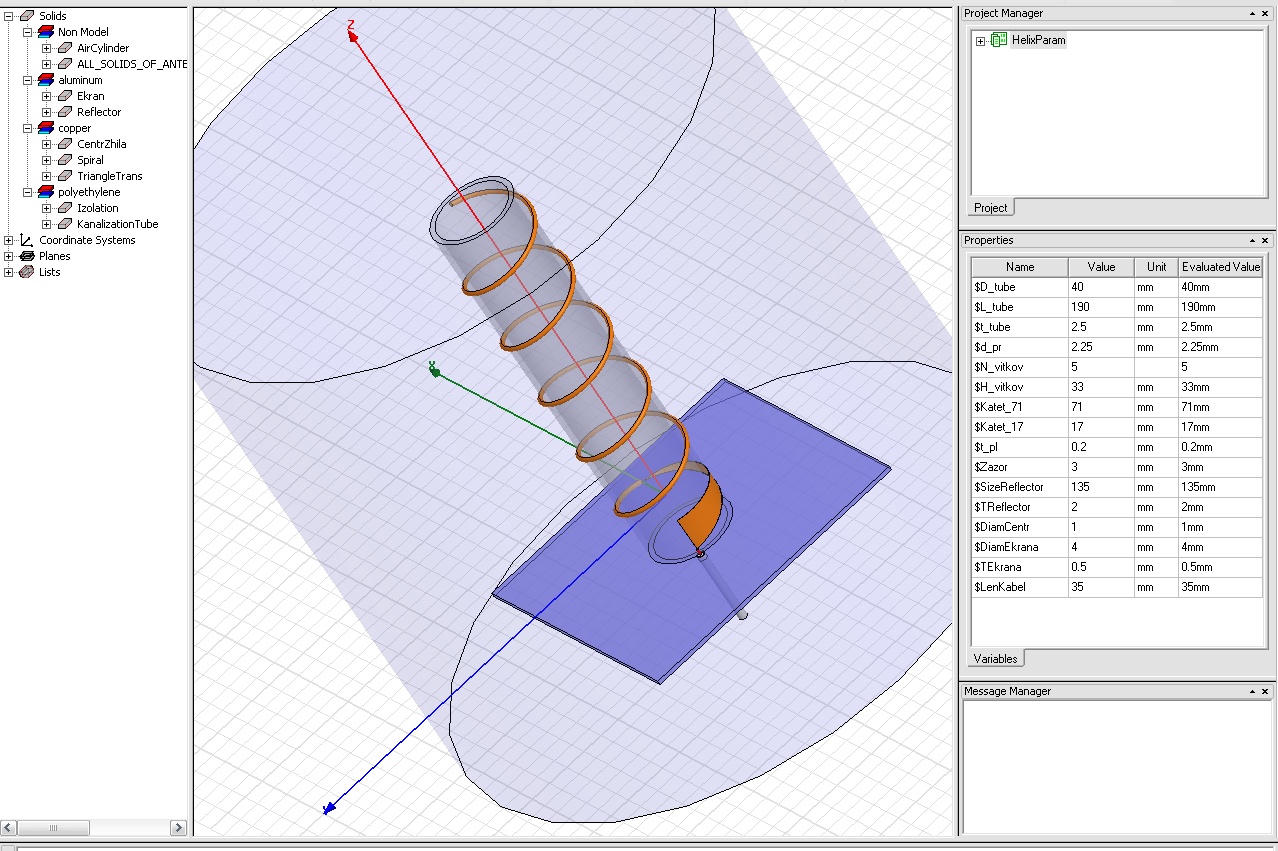Screen dimensions: 1278x851
Task: Click the aluminum material layer icon
Action: tap(46, 80)
